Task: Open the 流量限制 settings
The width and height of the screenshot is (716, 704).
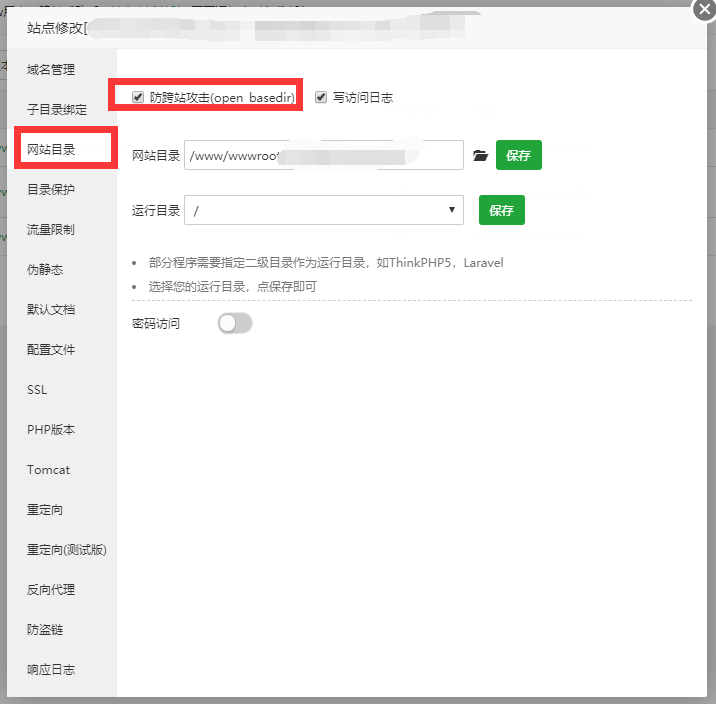Action: point(51,230)
